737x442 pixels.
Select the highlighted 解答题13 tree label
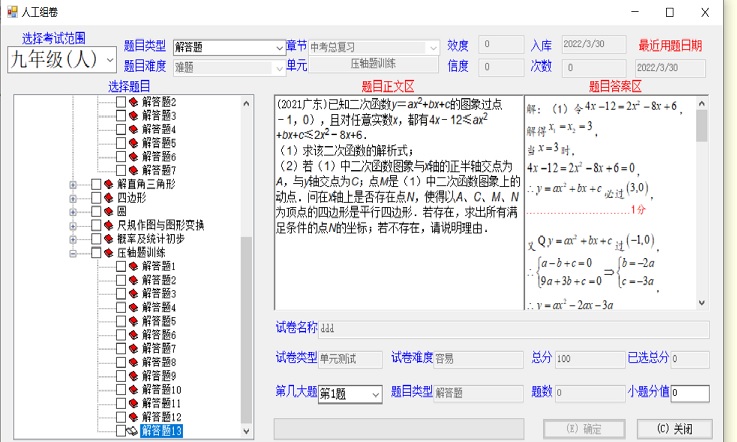point(161,431)
